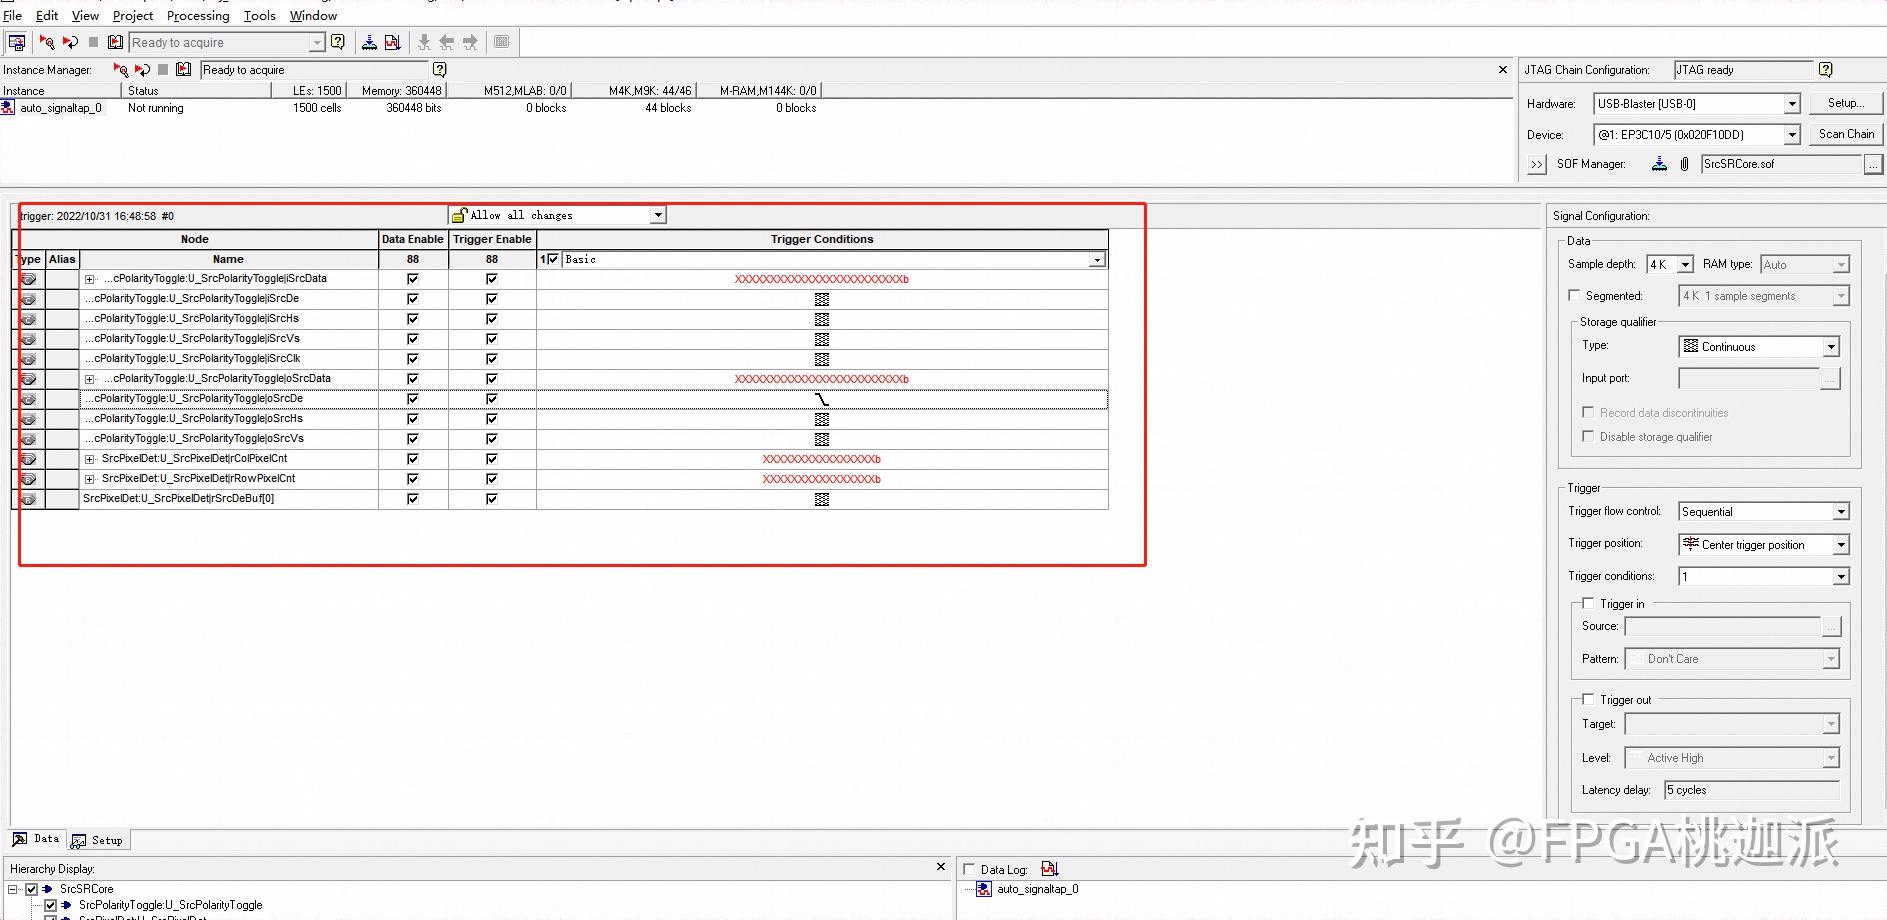Open the Tools menu

[x=259, y=15]
